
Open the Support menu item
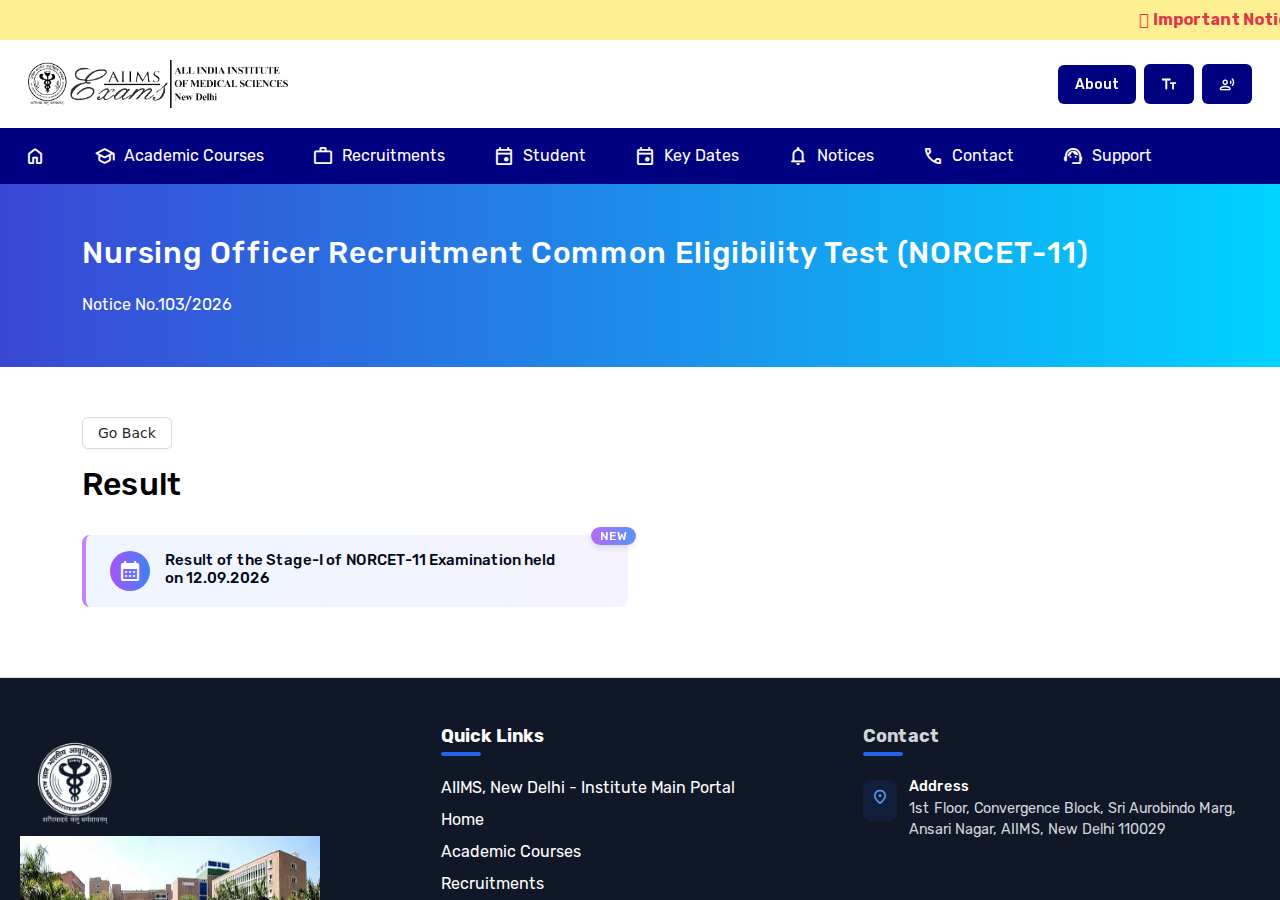click(x=1108, y=156)
